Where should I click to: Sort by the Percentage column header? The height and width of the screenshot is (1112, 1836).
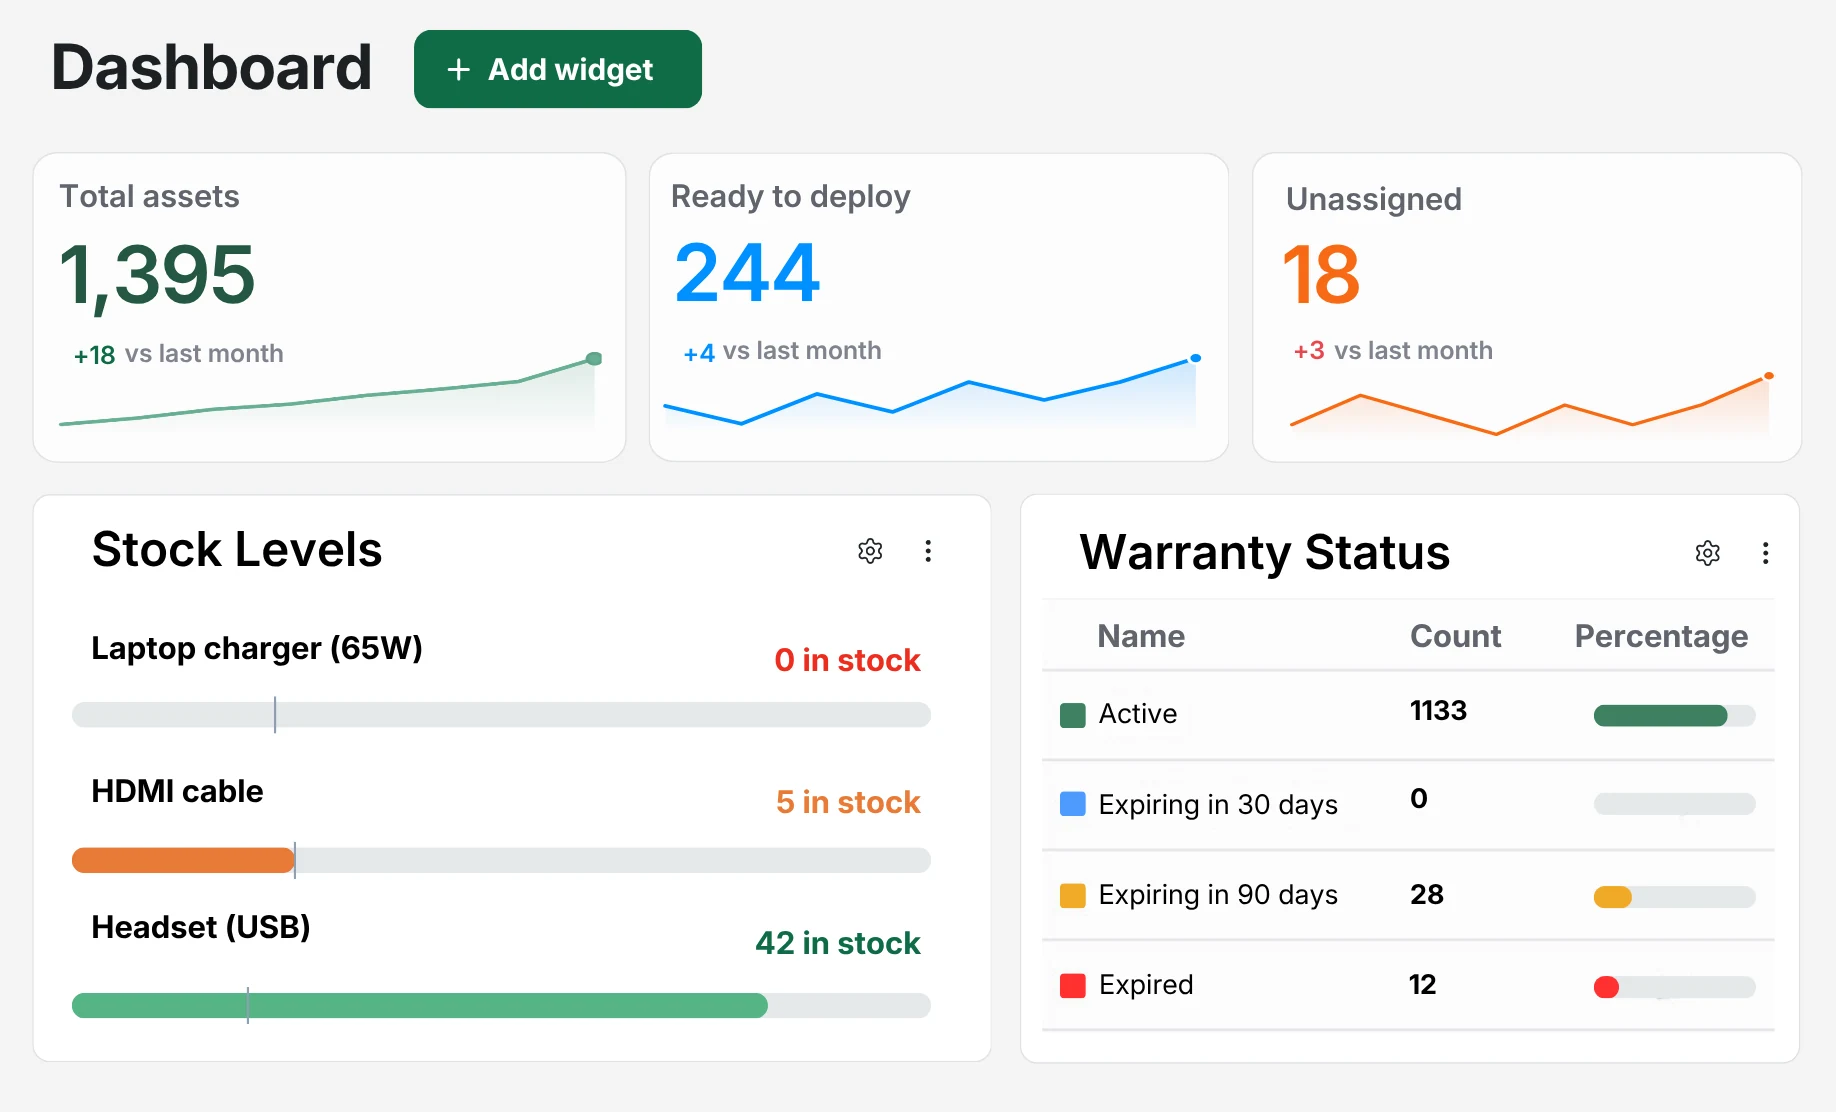point(1661,636)
